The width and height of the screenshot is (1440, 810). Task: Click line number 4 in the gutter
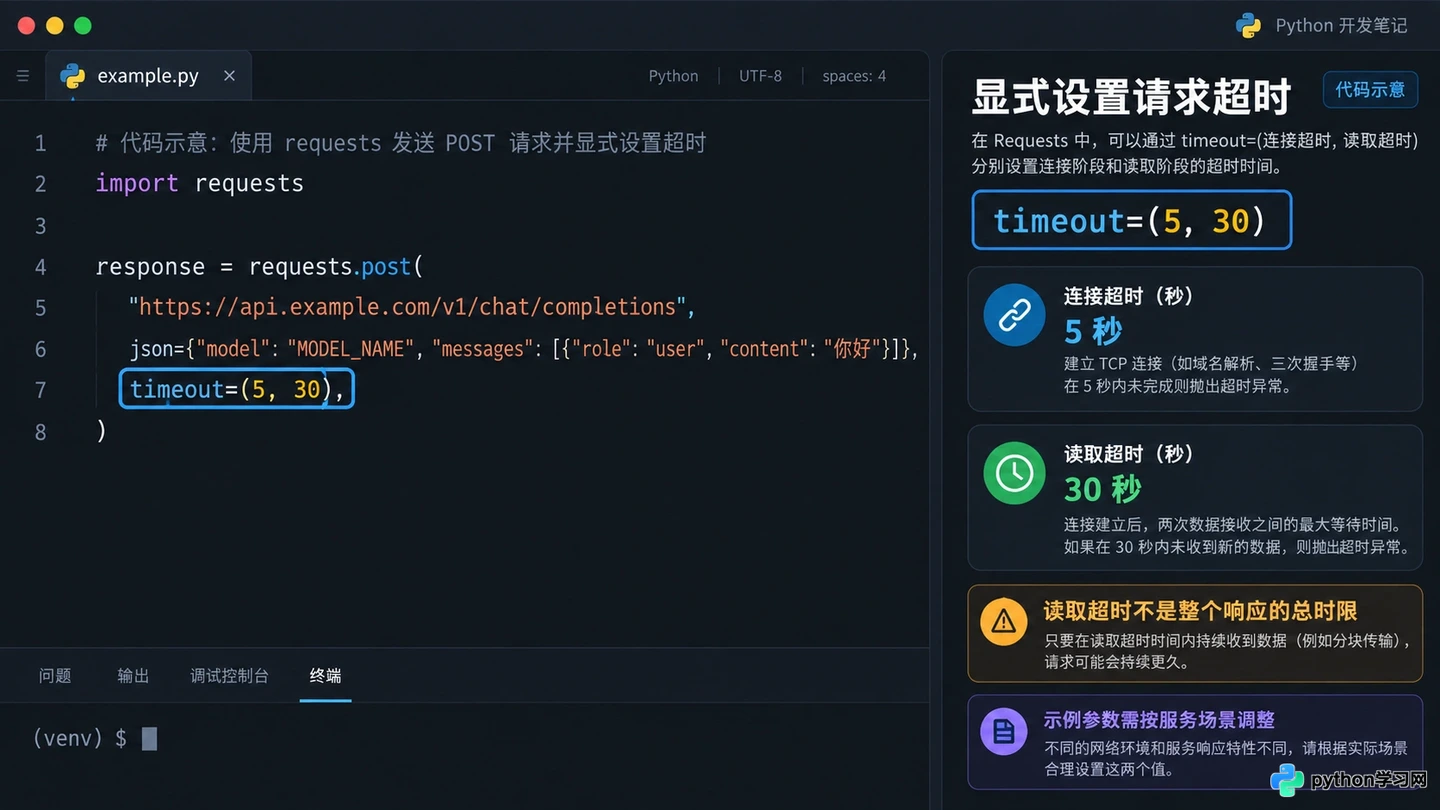(x=40, y=267)
